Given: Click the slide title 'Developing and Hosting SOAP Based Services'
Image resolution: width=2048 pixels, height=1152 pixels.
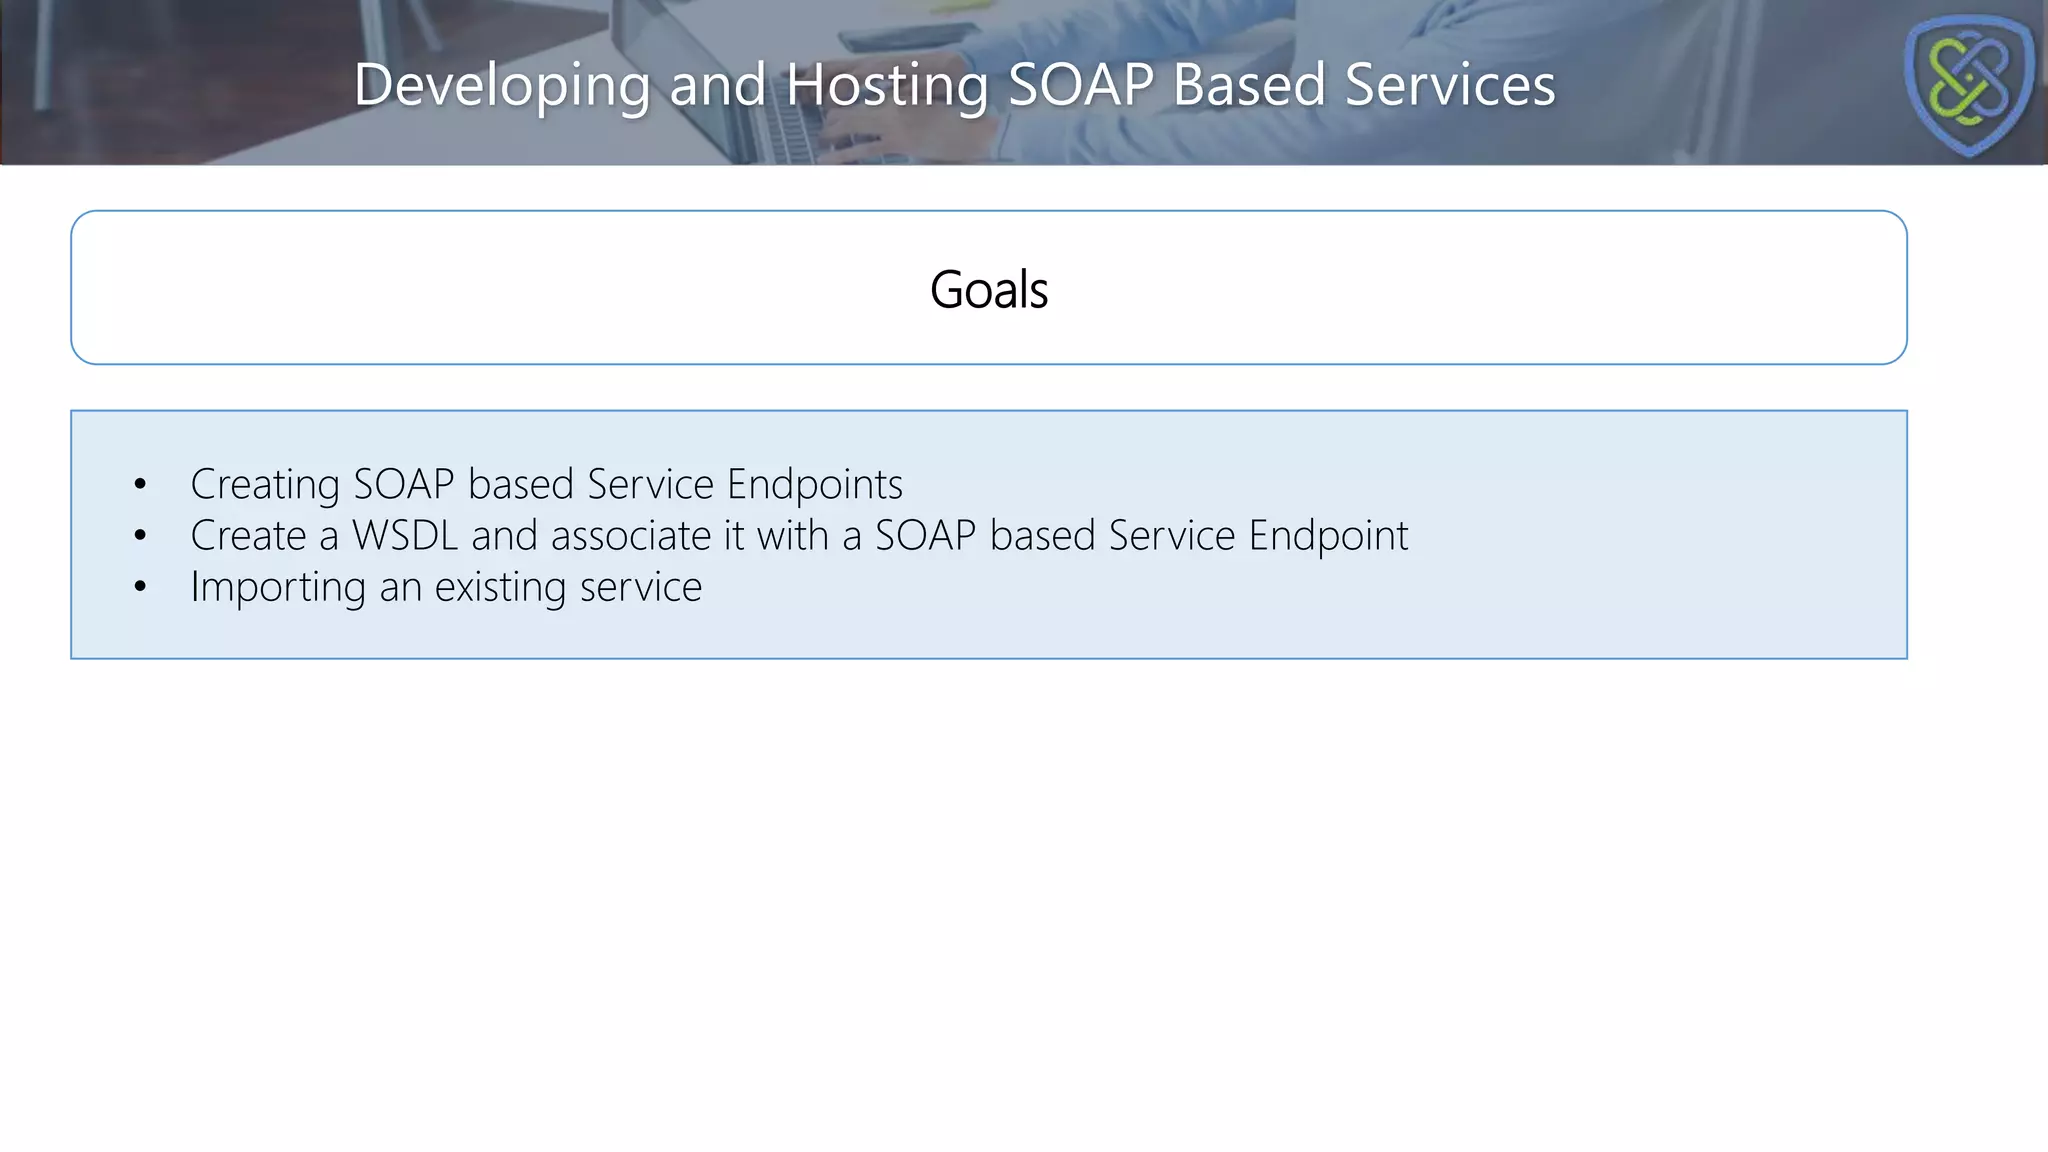Looking at the screenshot, I should pos(954,84).
